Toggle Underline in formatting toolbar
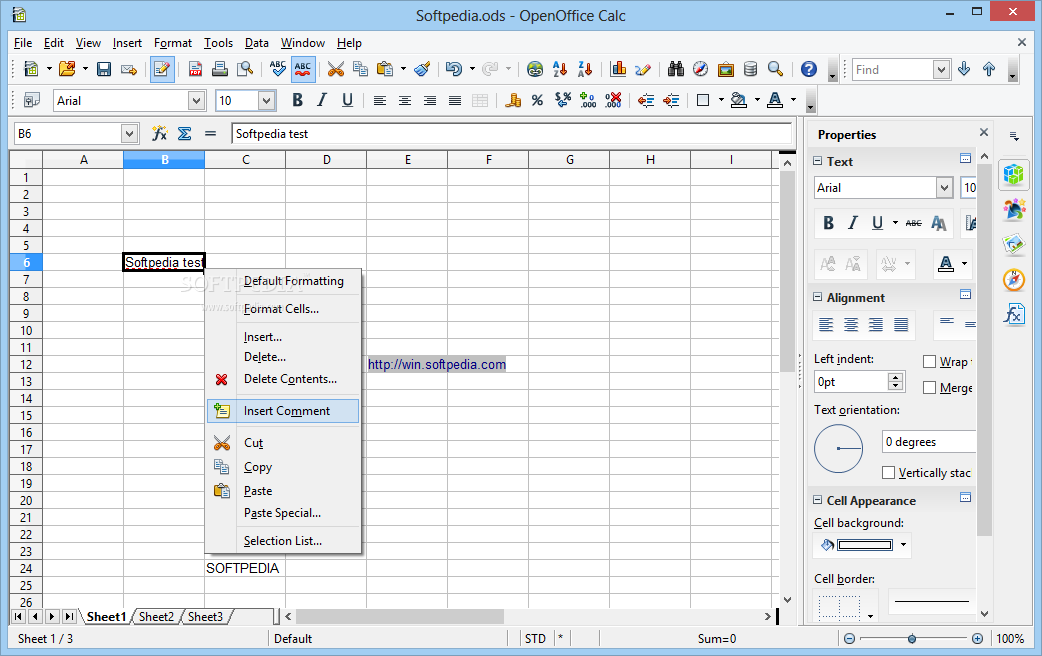This screenshot has height=656, width=1042. 347,100
